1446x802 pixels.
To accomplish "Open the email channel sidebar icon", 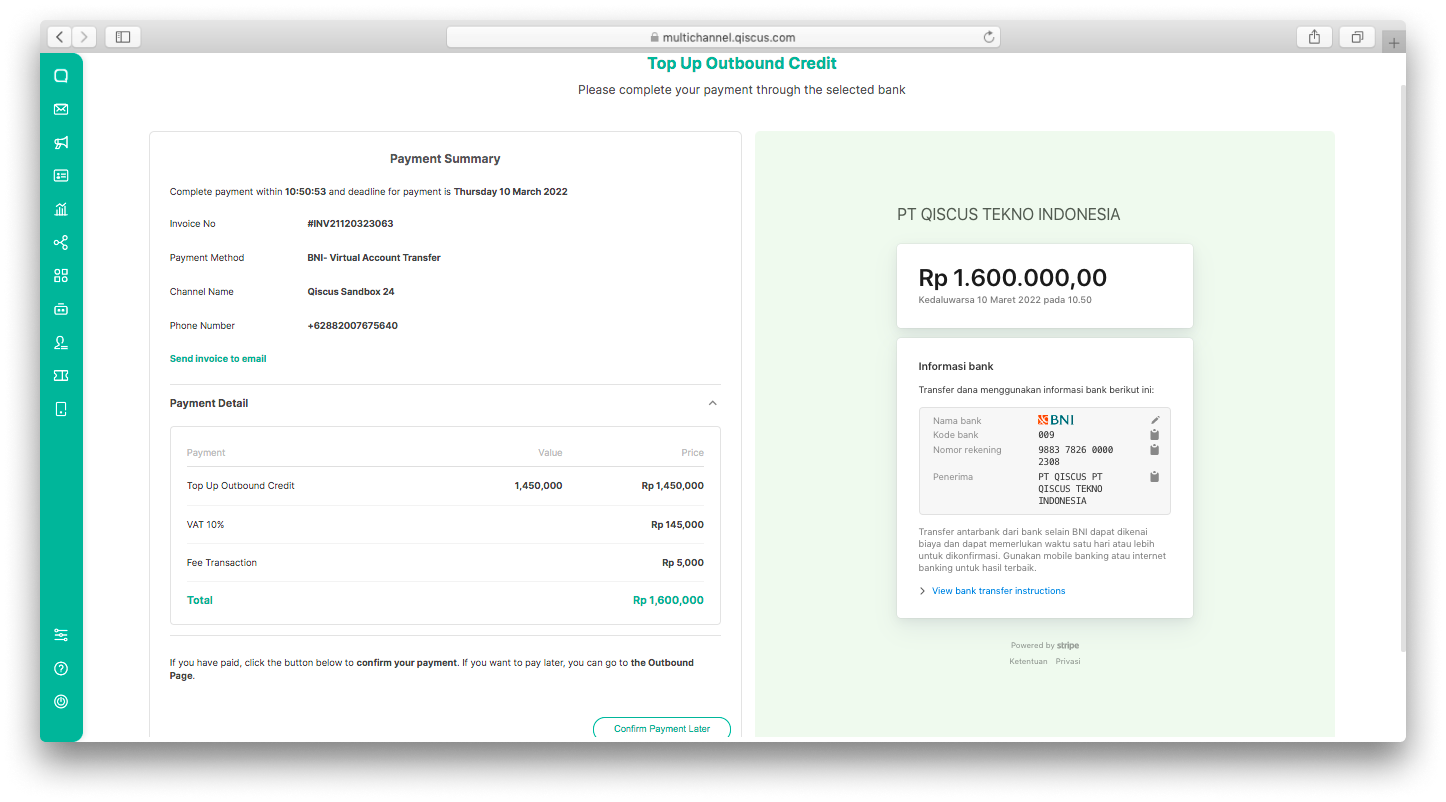I will (x=61, y=109).
